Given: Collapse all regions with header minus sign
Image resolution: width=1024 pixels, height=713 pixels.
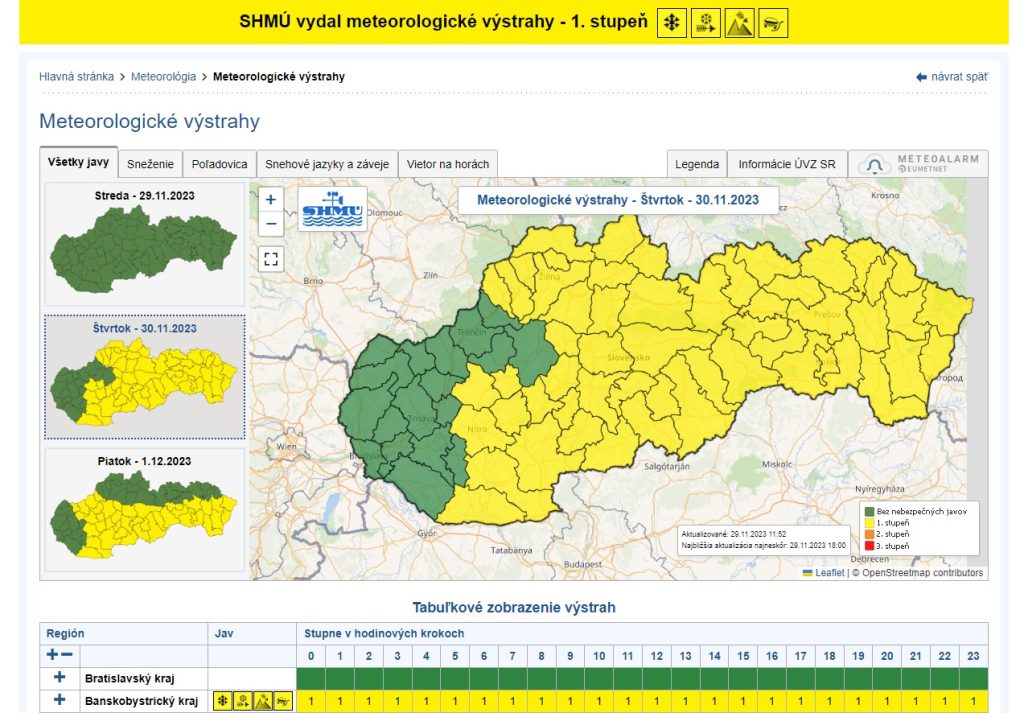Looking at the screenshot, I should (x=67, y=655).
